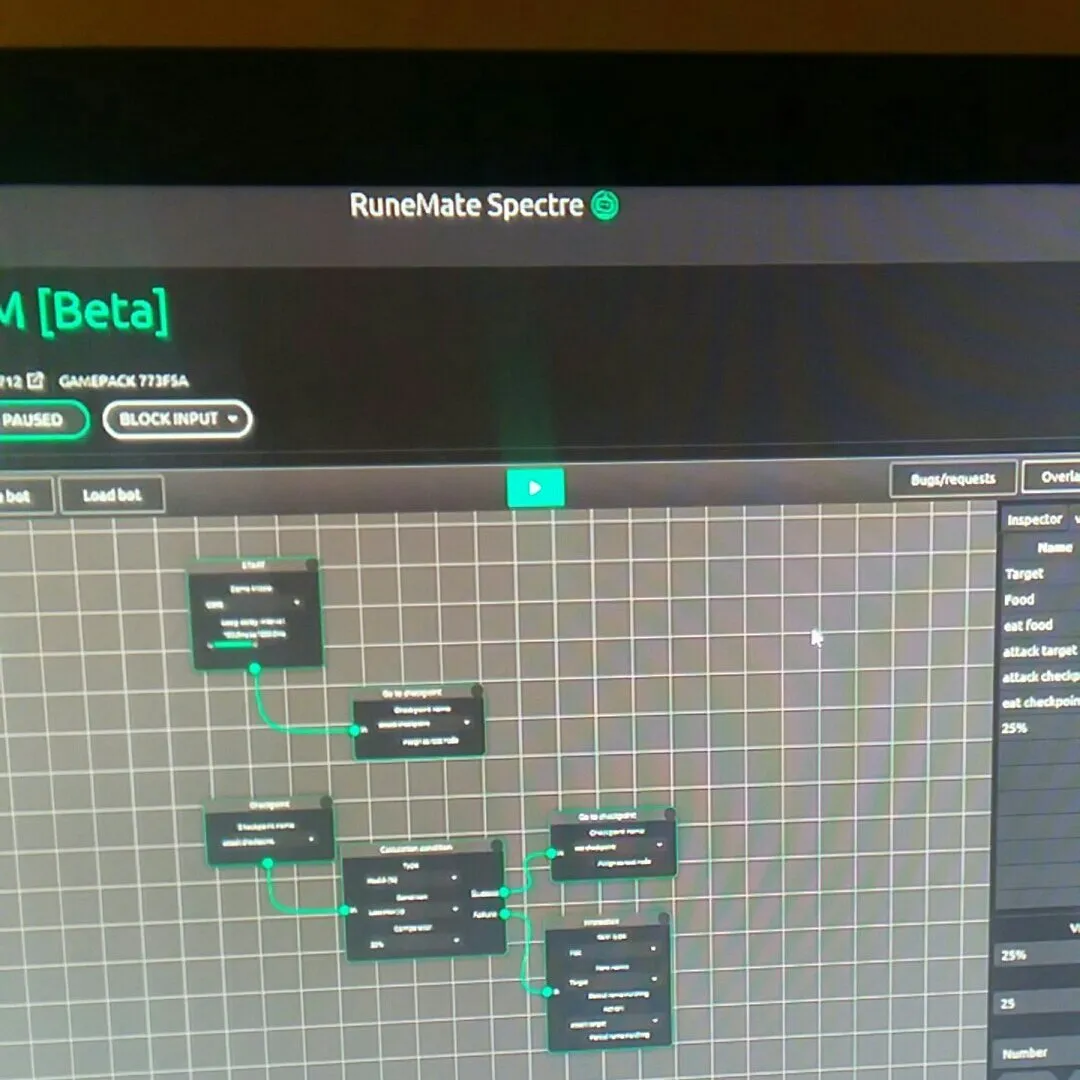Click the Calculation condition node title
Screen dimensions: 1080x1080
(x=415, y=848)
